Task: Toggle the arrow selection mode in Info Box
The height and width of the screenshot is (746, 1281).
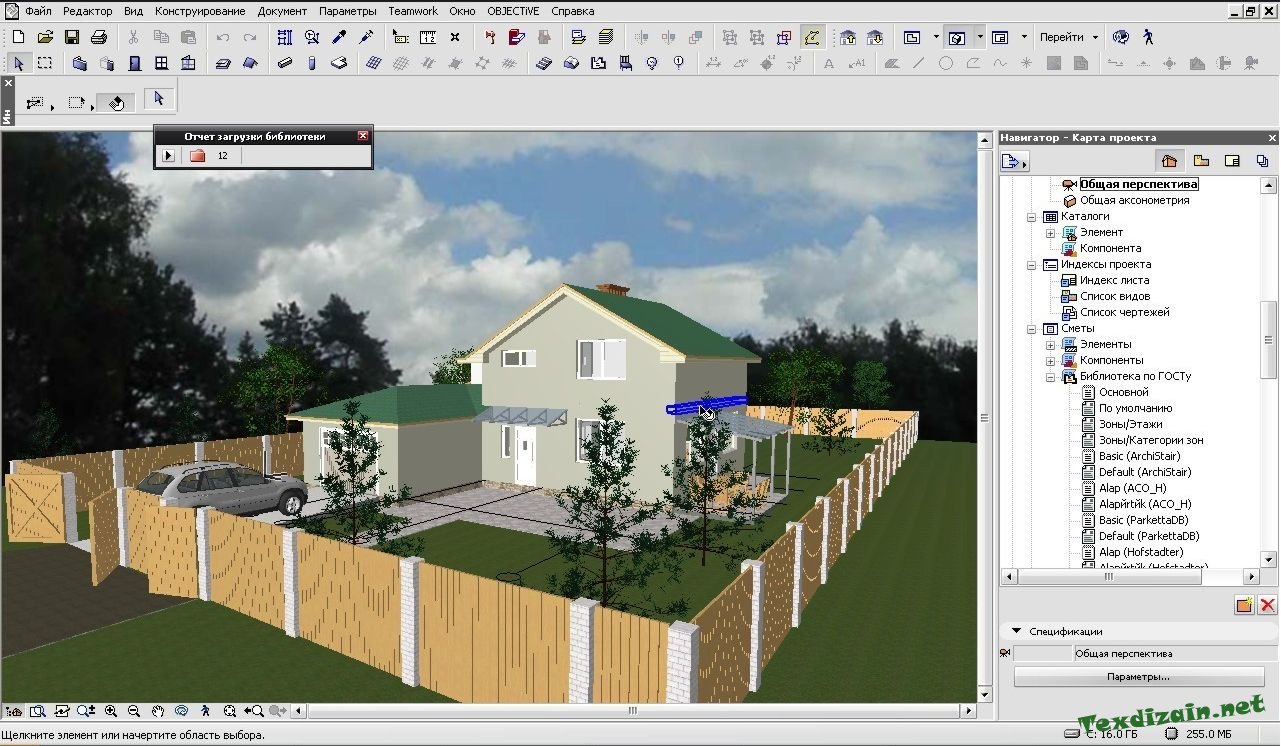Action: (x=159, y=98)
